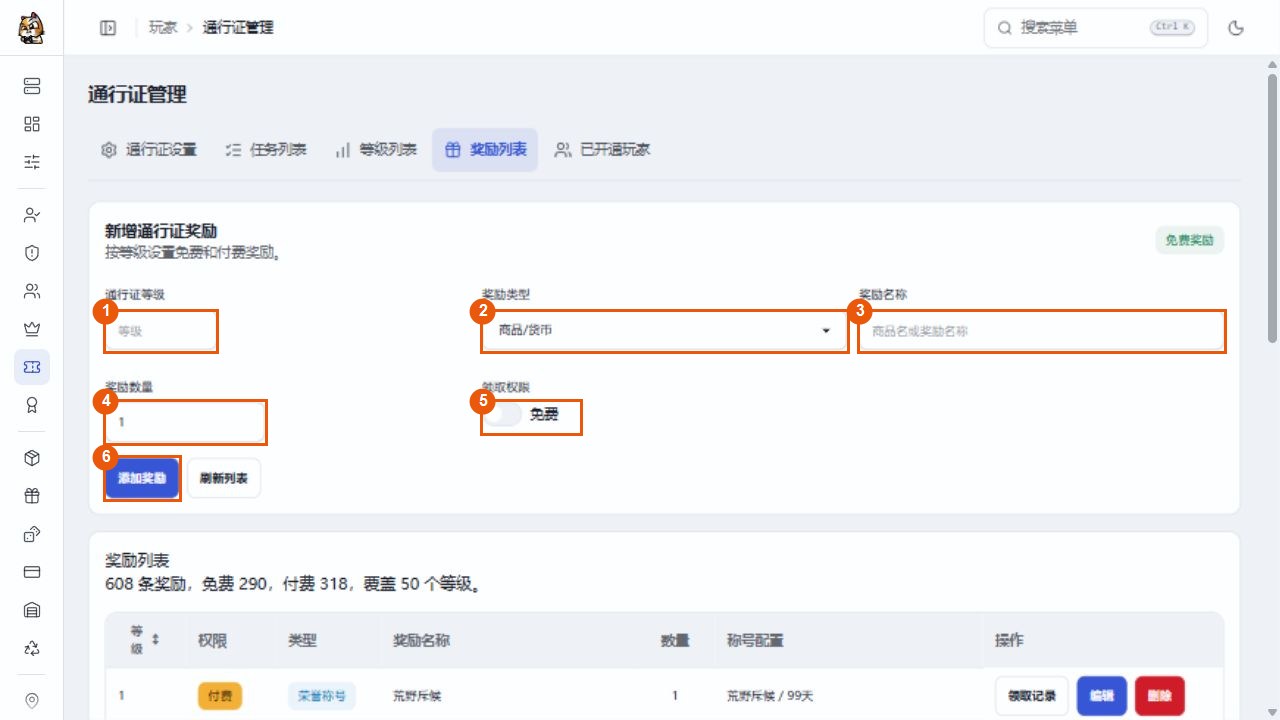Open the 等级列表 tab
This screenshot has width=1280, height=720.
point(376,150)
